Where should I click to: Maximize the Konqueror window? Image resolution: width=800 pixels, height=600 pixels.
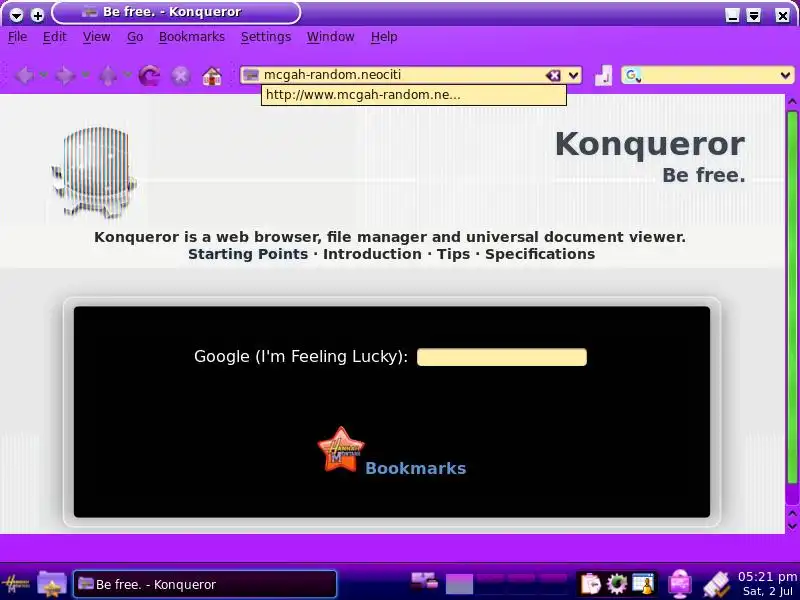pyautogui.click(x=754, y=15)
